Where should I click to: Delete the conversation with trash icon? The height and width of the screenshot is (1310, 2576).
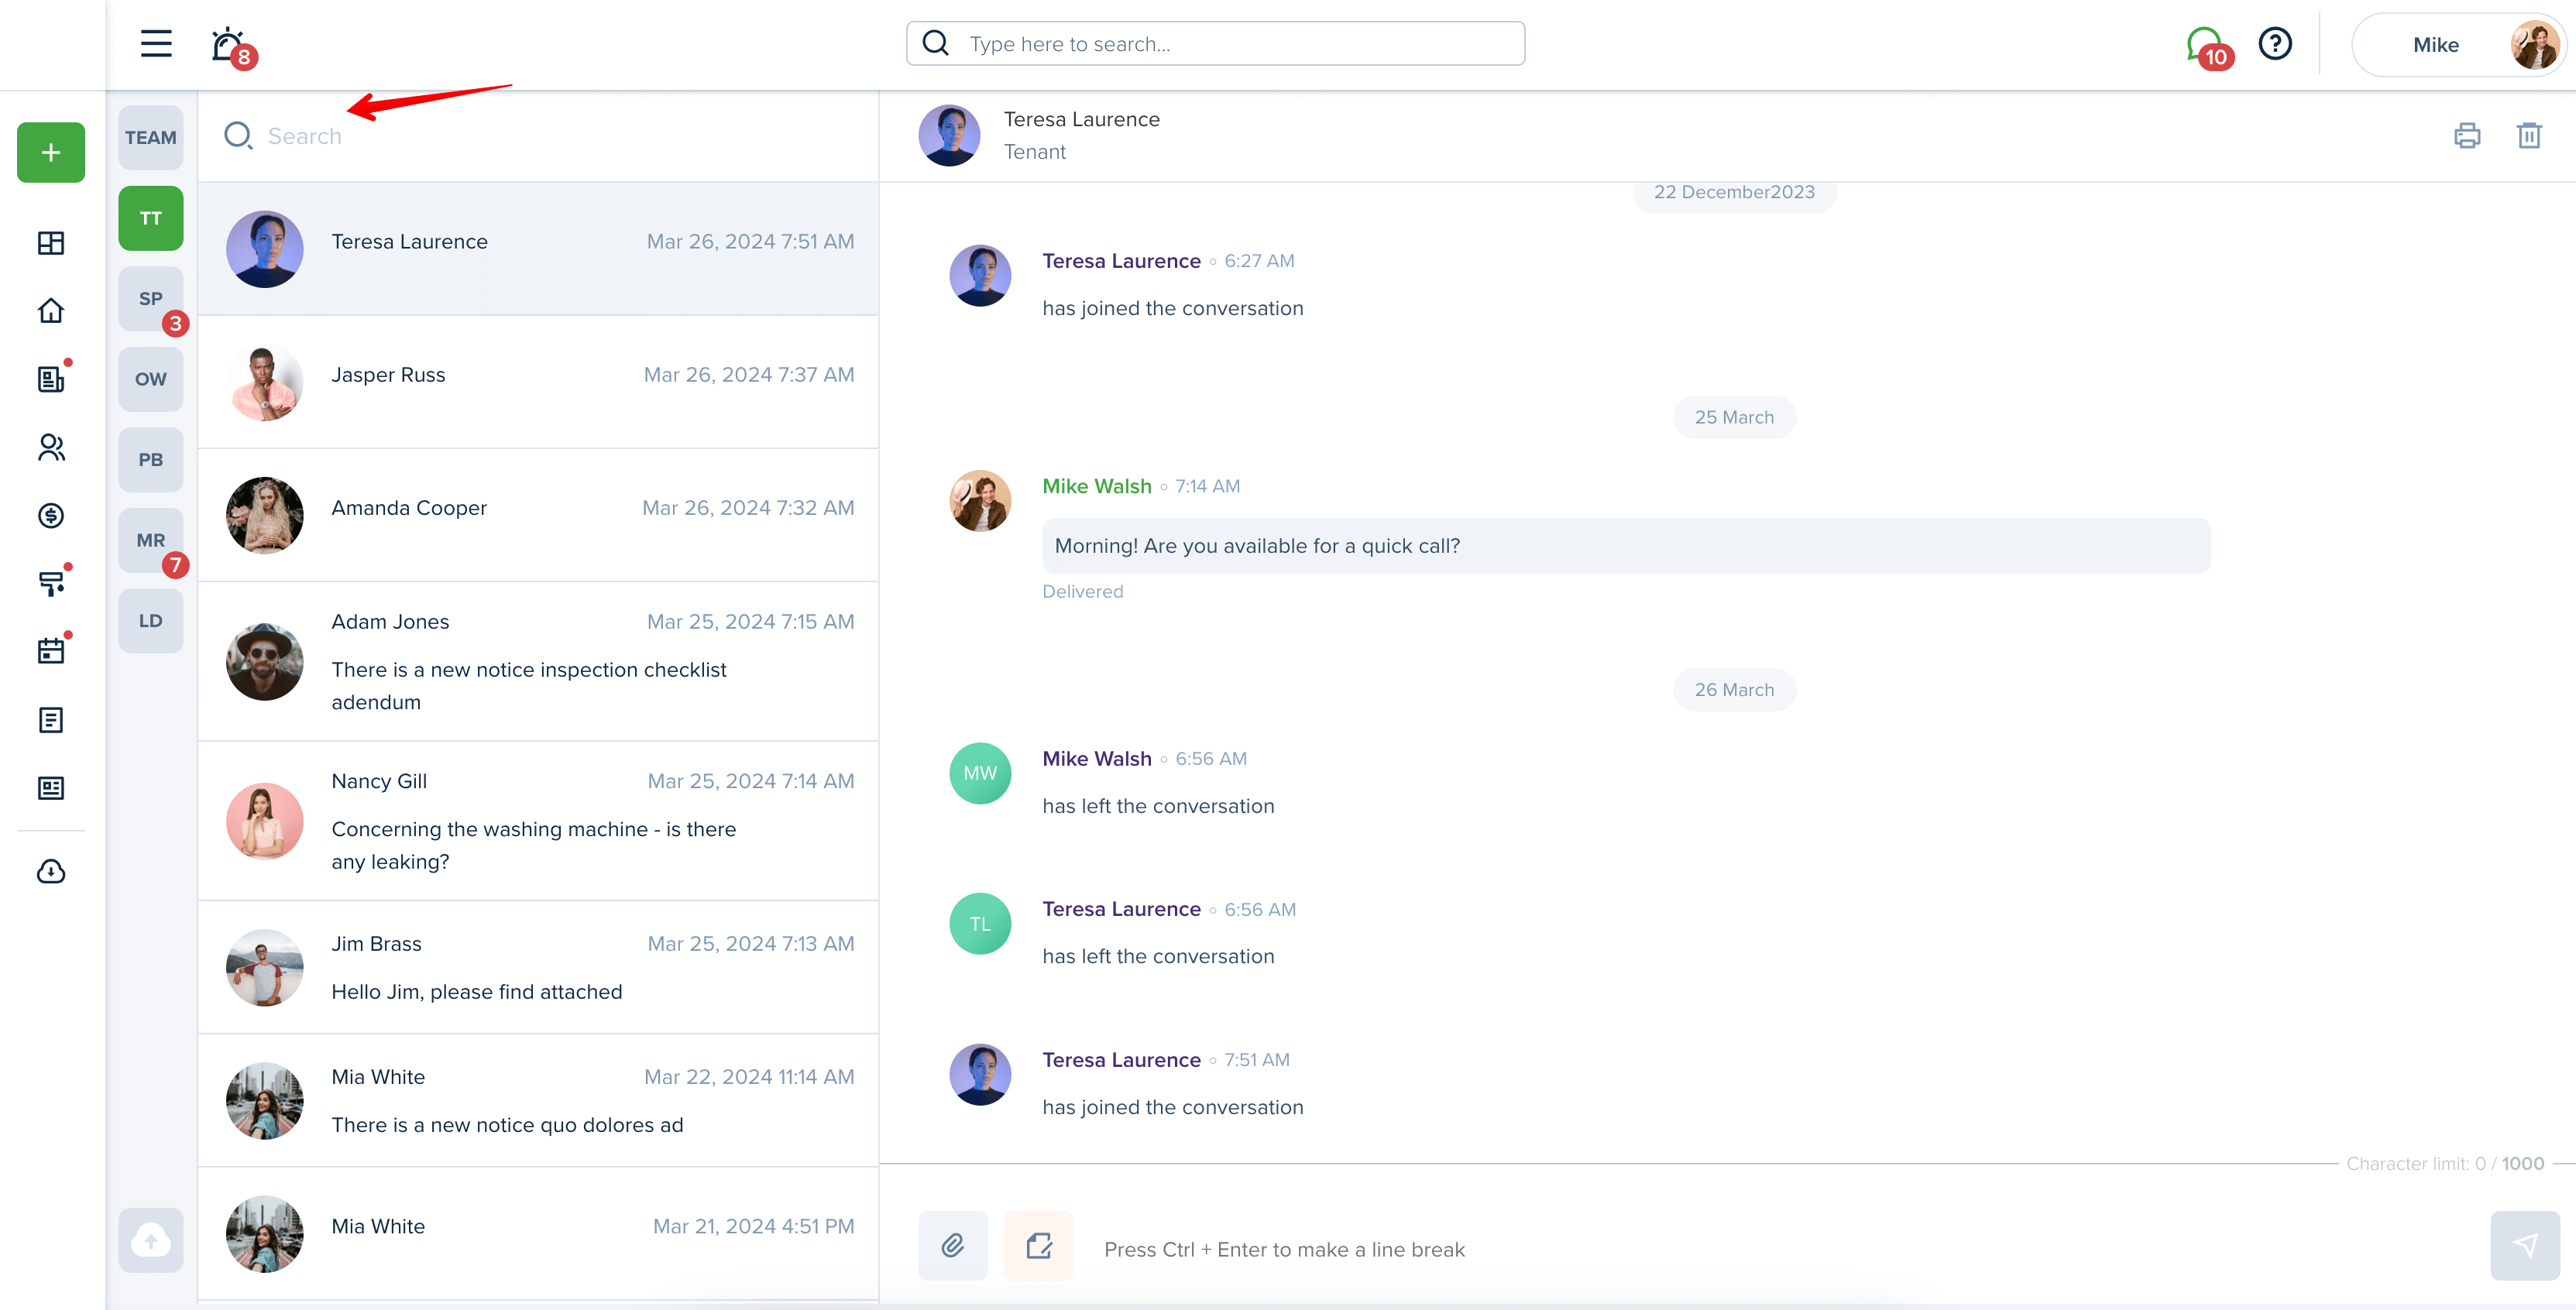tap(2529, 135)
